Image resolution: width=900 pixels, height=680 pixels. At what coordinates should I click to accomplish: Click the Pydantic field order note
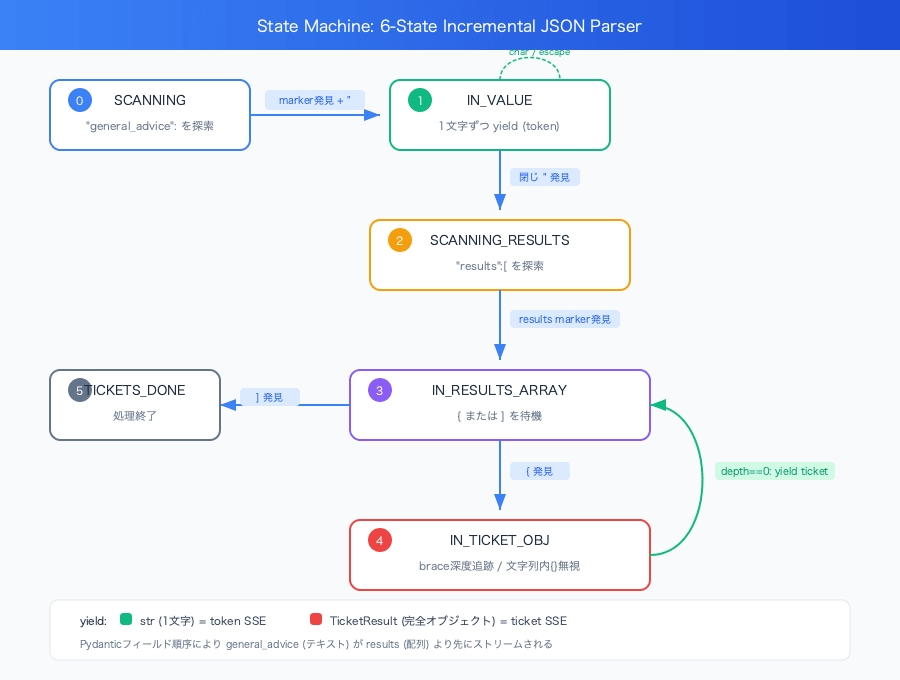pyautogui.click(x=316, y=644)
